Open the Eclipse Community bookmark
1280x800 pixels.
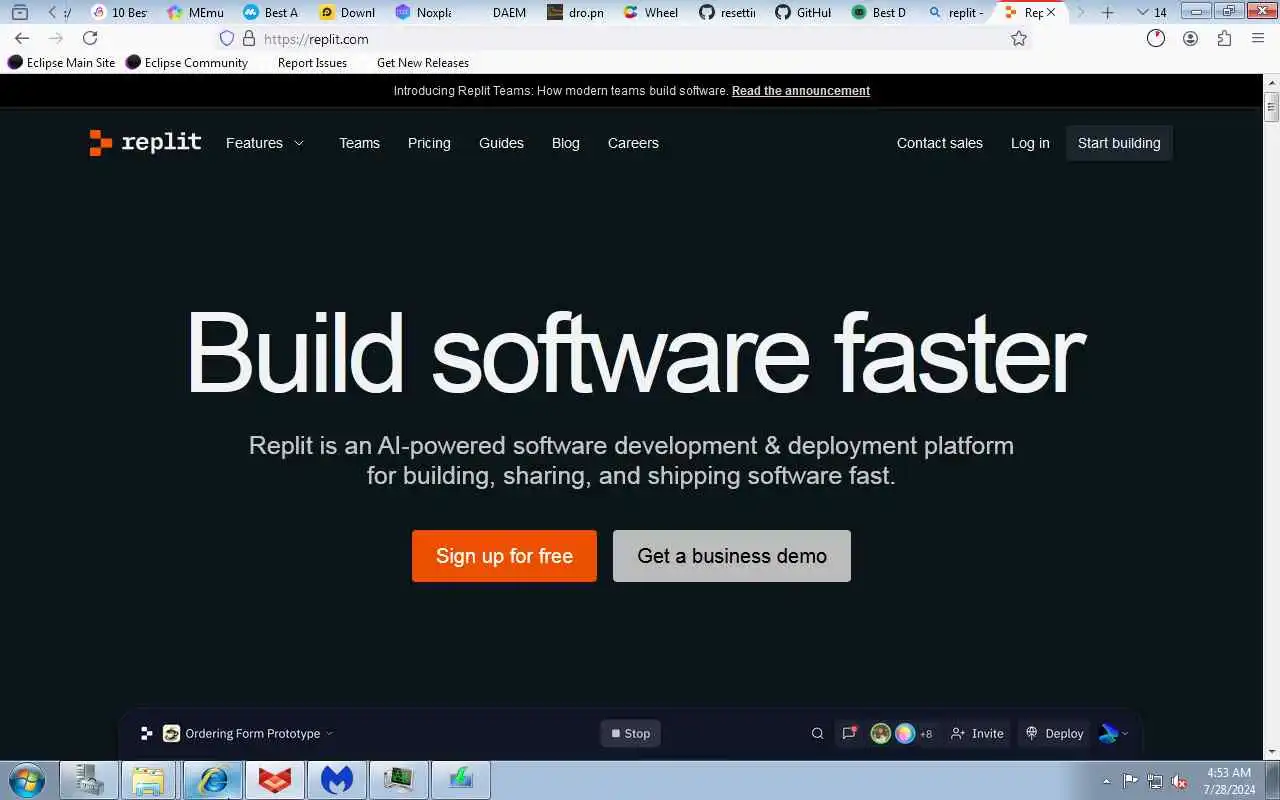(x=186, y=62)
